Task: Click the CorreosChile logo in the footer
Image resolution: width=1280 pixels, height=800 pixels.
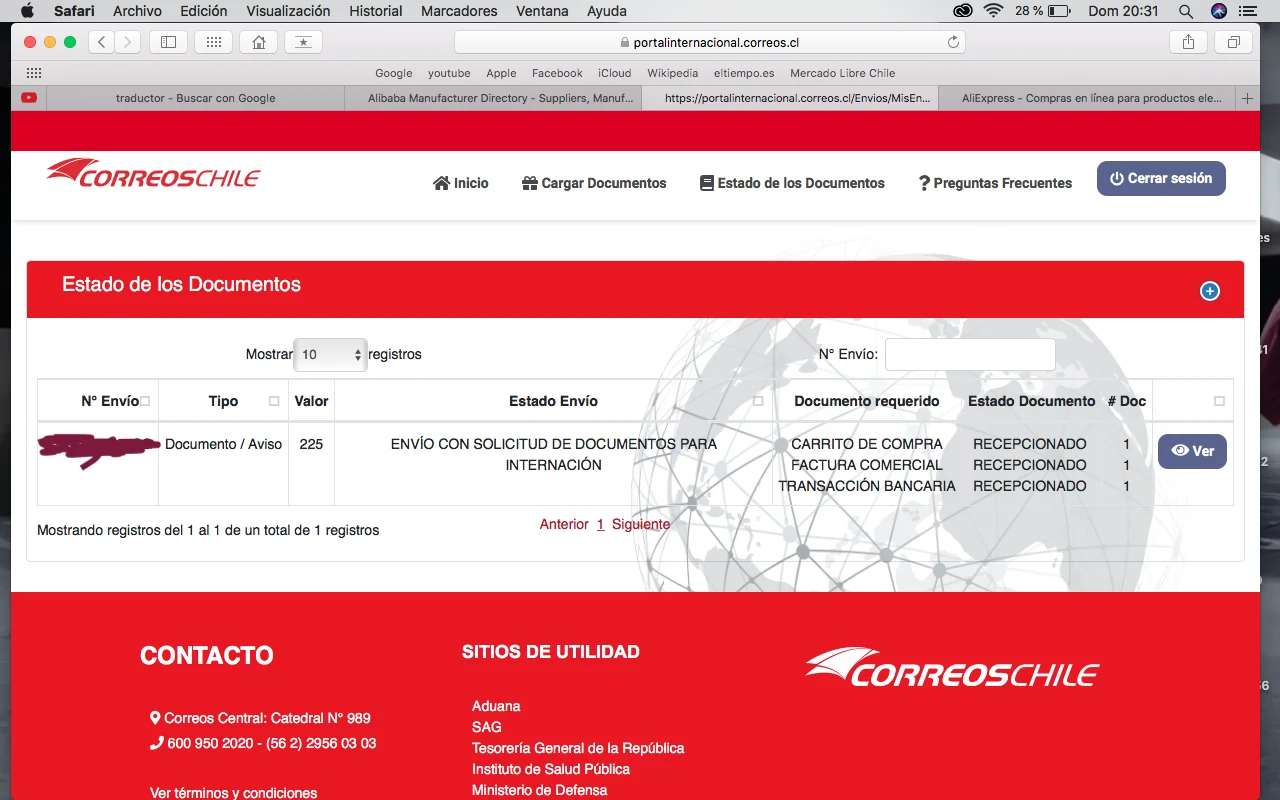Action: pyautogui.click(x=952, y=668)
